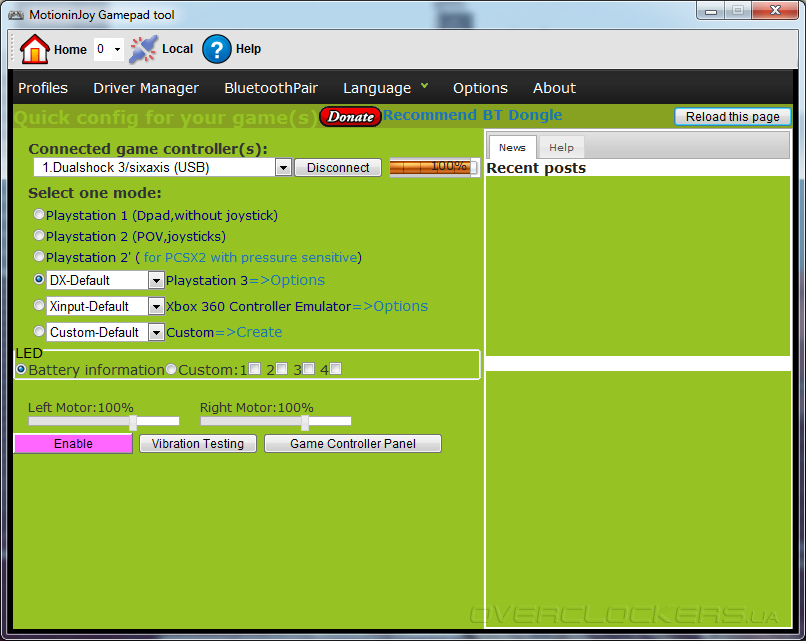
Task: Check LED custom checkbox 1
Action: click(254, 369)
